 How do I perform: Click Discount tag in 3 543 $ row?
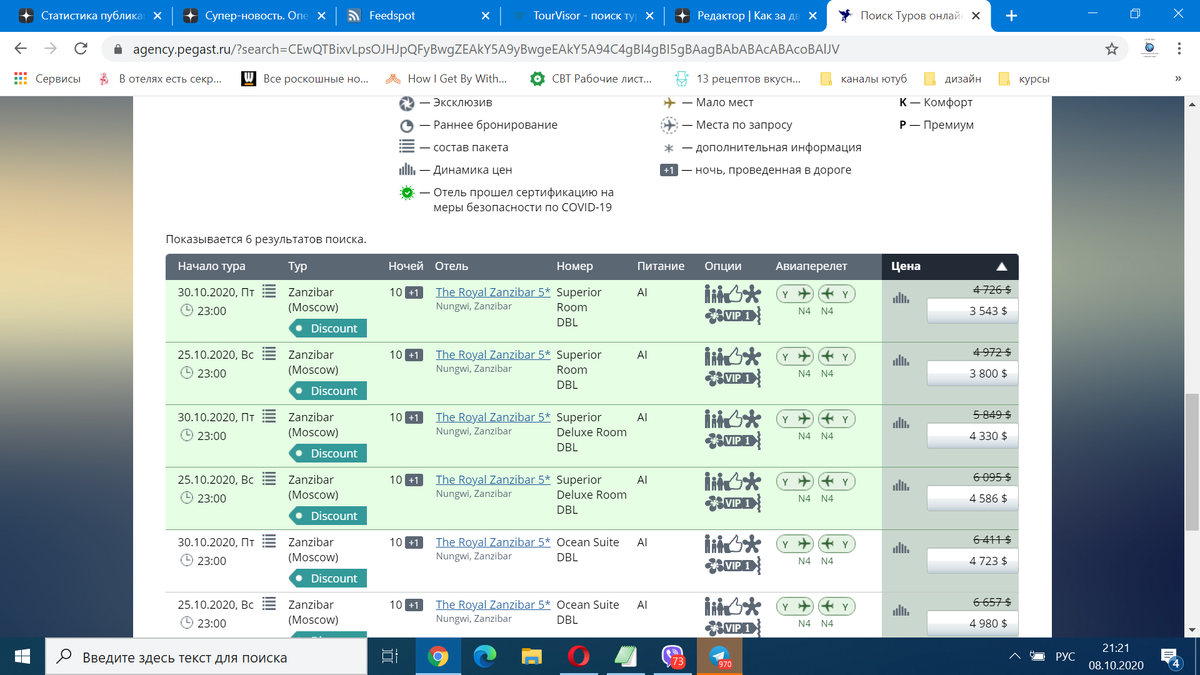tap(327, 328)
